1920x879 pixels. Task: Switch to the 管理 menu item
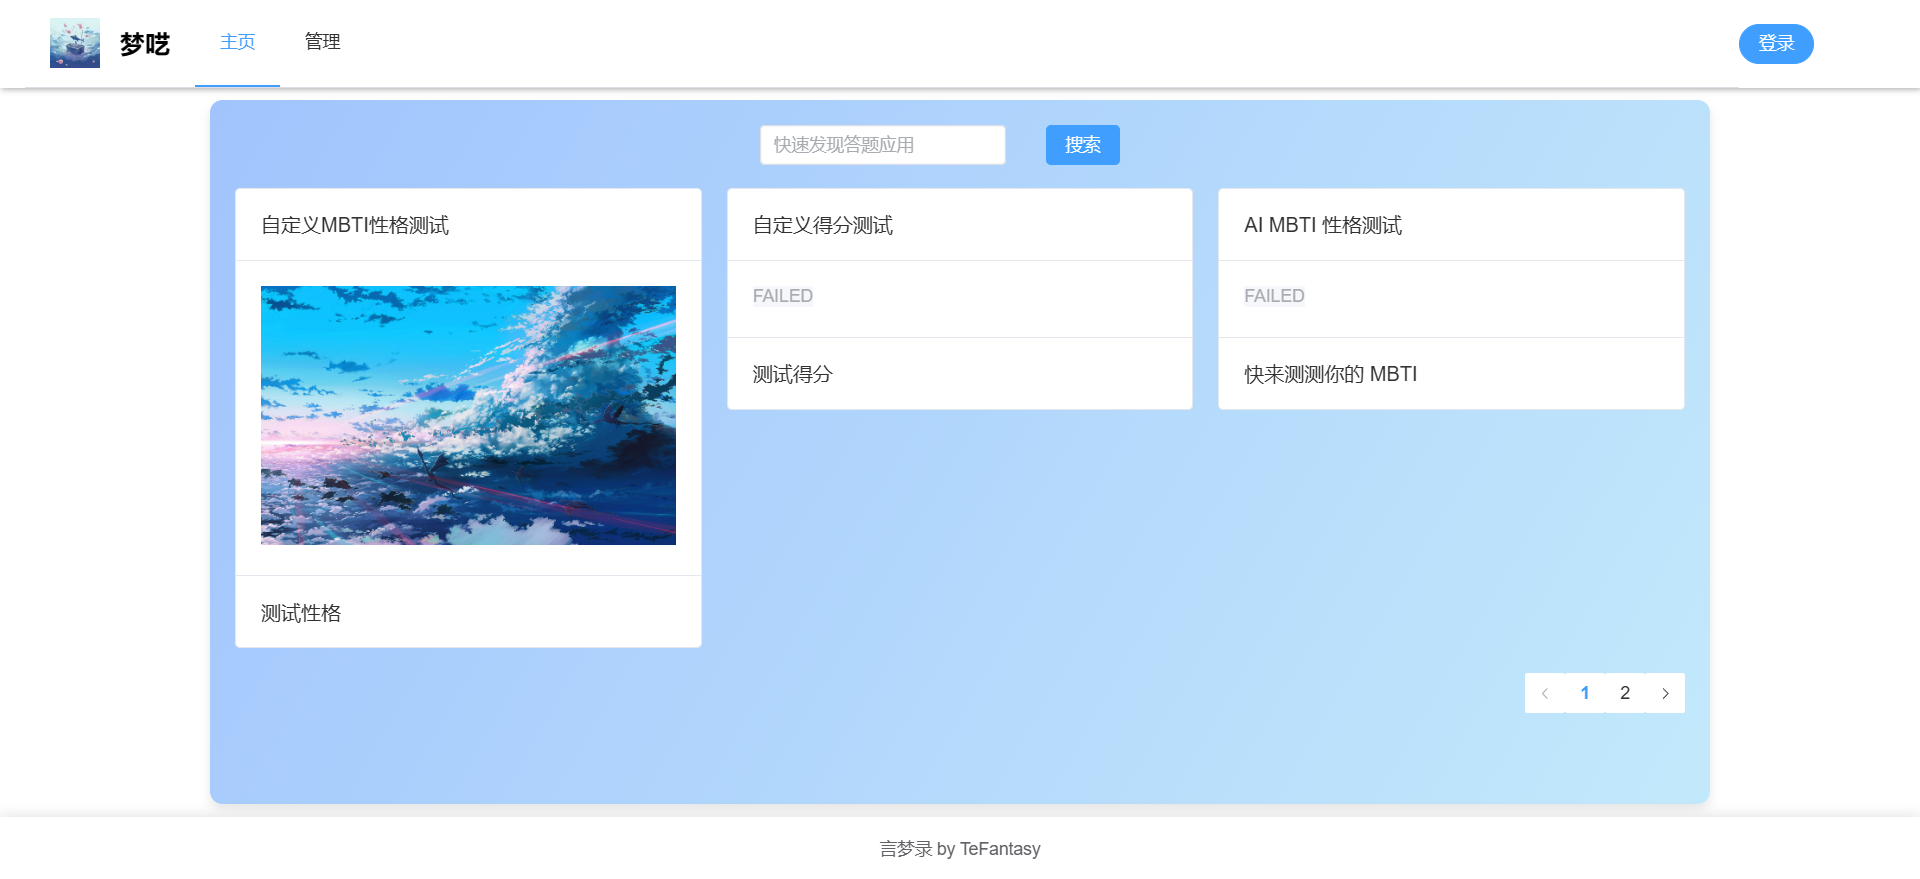(322, 42)
